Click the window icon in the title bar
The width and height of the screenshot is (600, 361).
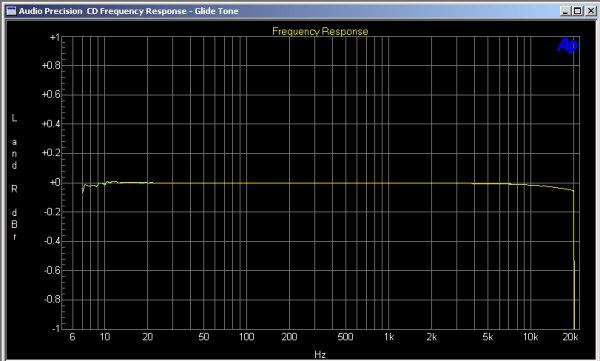tap(12, 11)
